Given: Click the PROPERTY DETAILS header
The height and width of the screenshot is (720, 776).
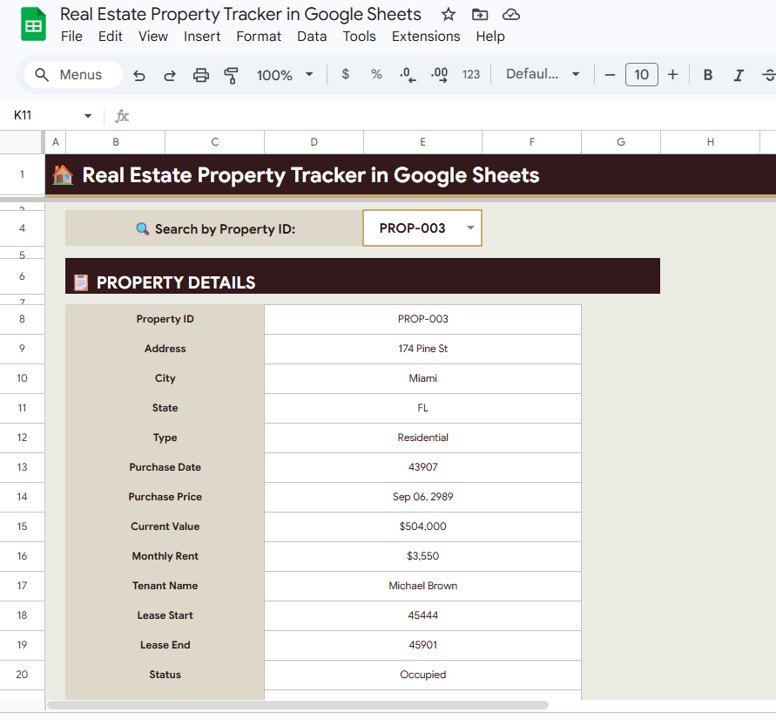Looking at the screenshot, I should point(362,276).
